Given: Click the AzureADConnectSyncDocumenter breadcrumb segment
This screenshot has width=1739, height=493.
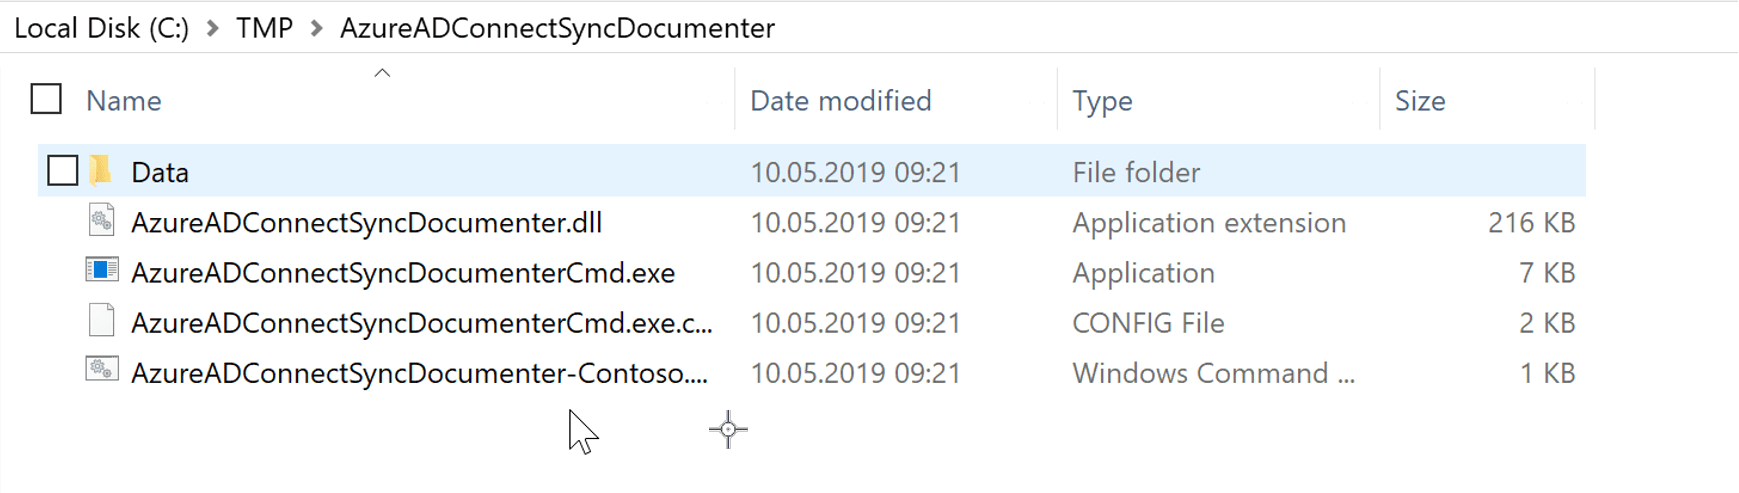Looking at the screenshot, I should 557,28.
